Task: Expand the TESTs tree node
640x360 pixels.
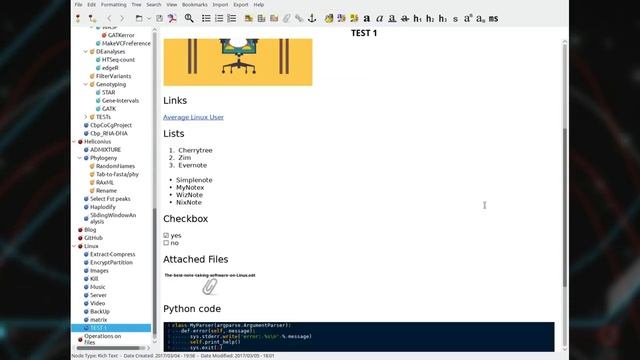Action: click(86, 117)
